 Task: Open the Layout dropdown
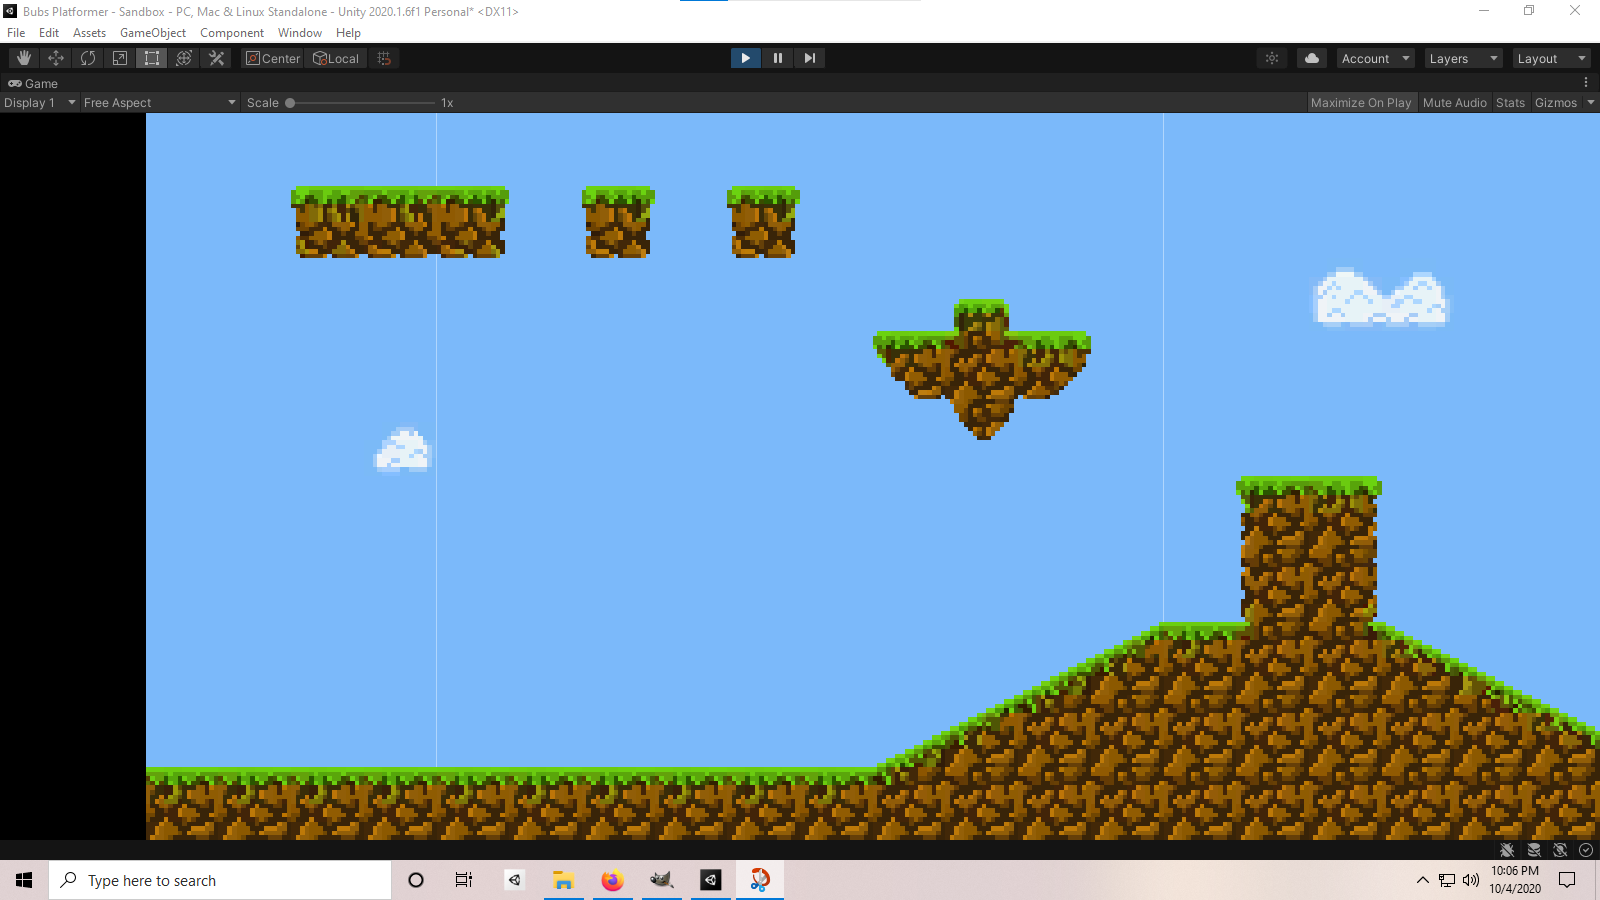(x=1551, y=58)
